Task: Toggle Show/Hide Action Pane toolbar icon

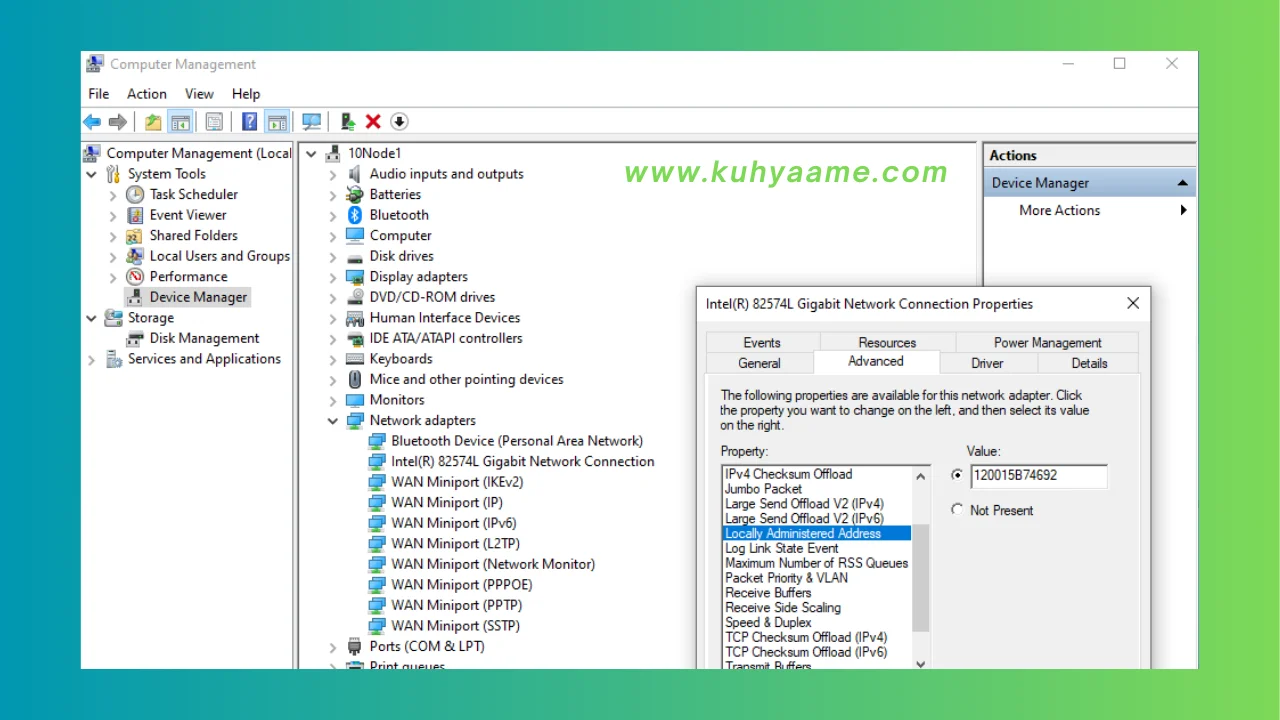Action: 277,122
